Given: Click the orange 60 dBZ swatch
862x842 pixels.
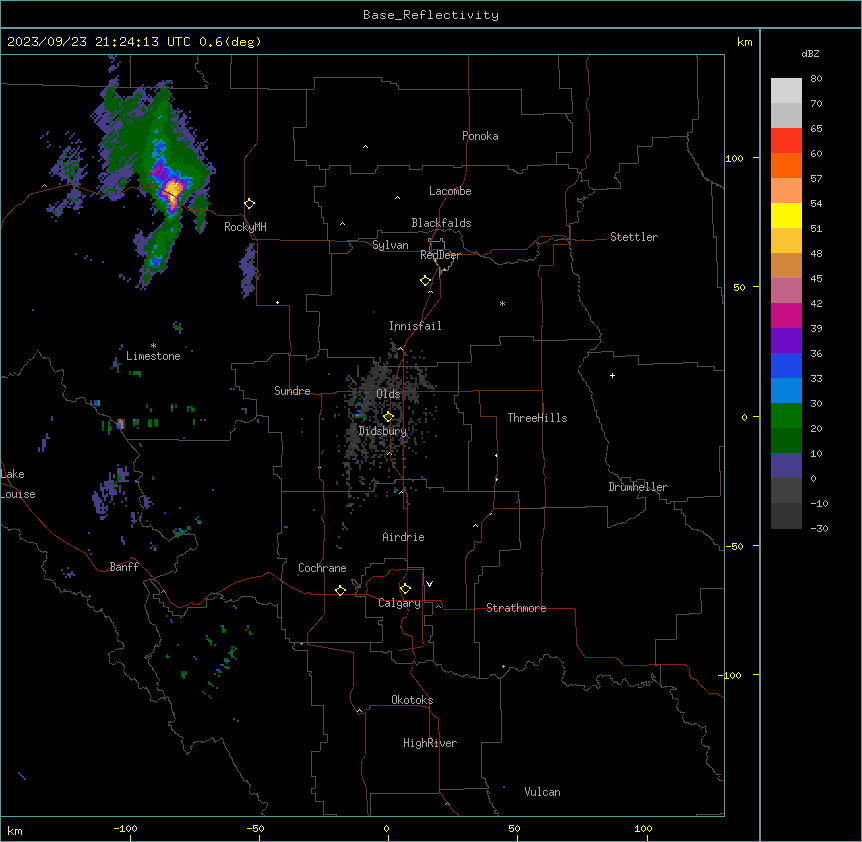Looking at the screenshot, I should (786, 165).
